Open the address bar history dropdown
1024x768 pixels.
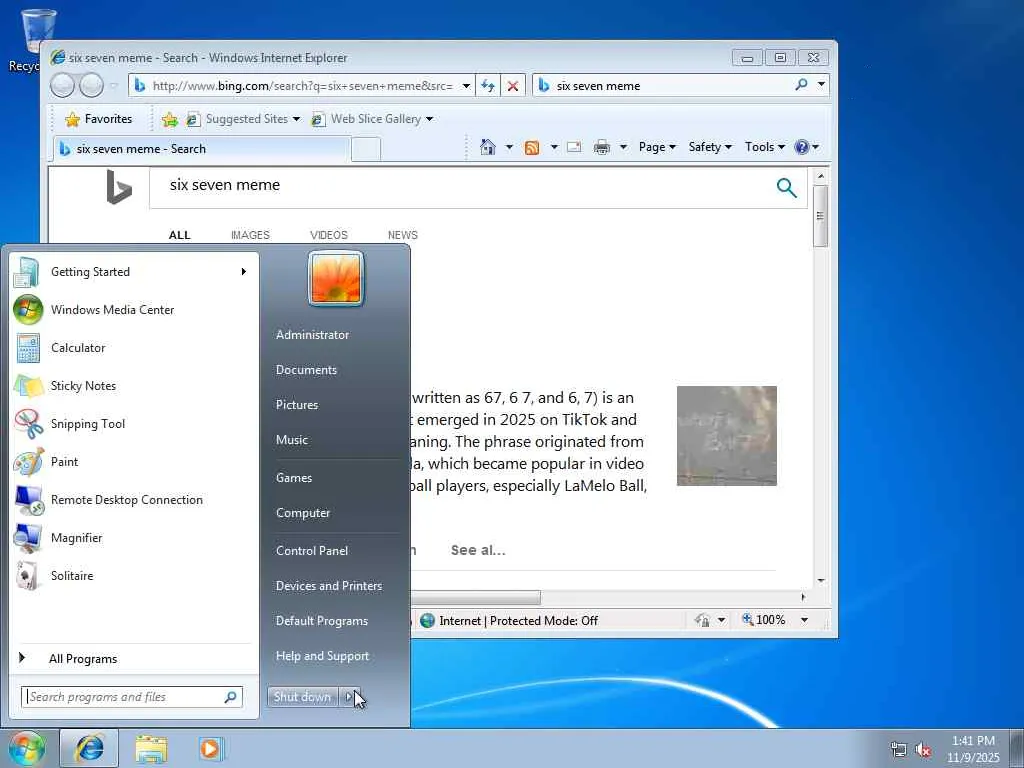(x=466, y=86)
